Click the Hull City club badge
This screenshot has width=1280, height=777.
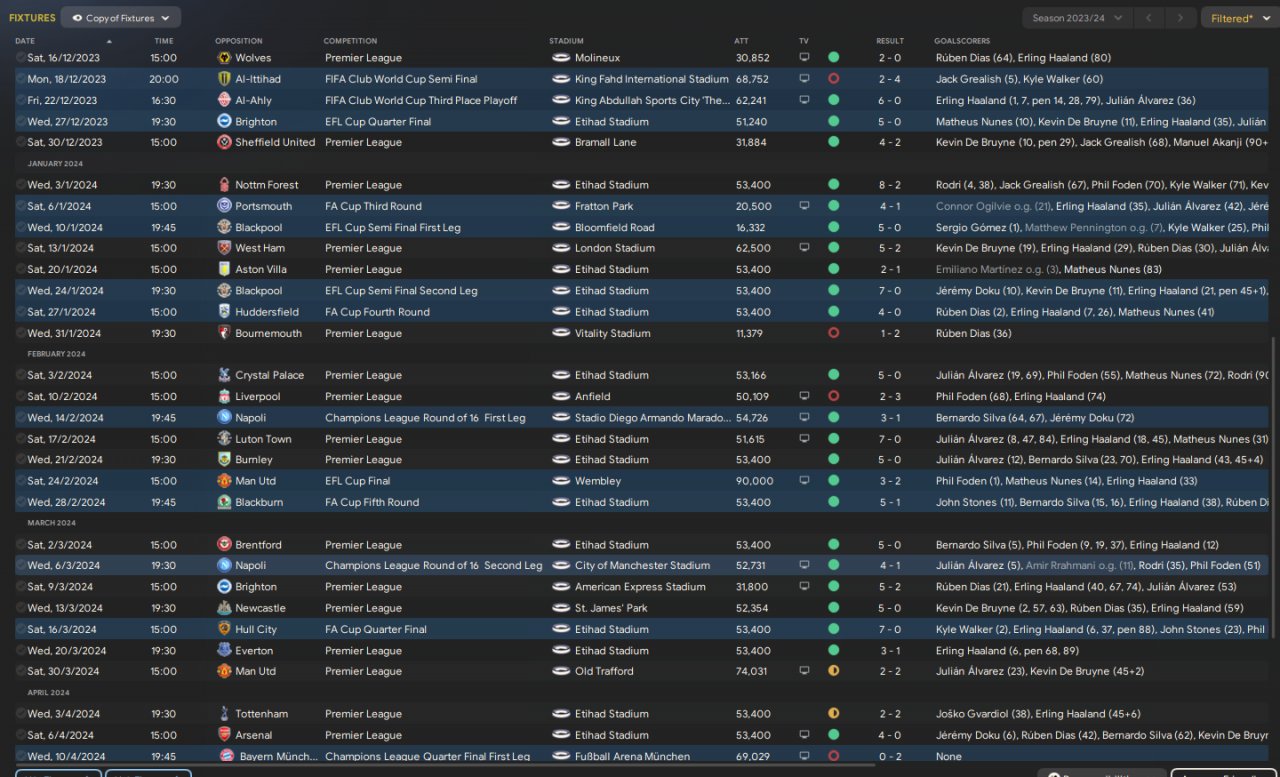224,629
